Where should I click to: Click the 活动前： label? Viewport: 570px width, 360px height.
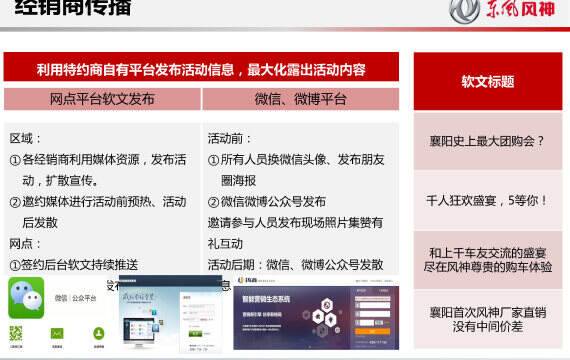click(x=229, y=139)
